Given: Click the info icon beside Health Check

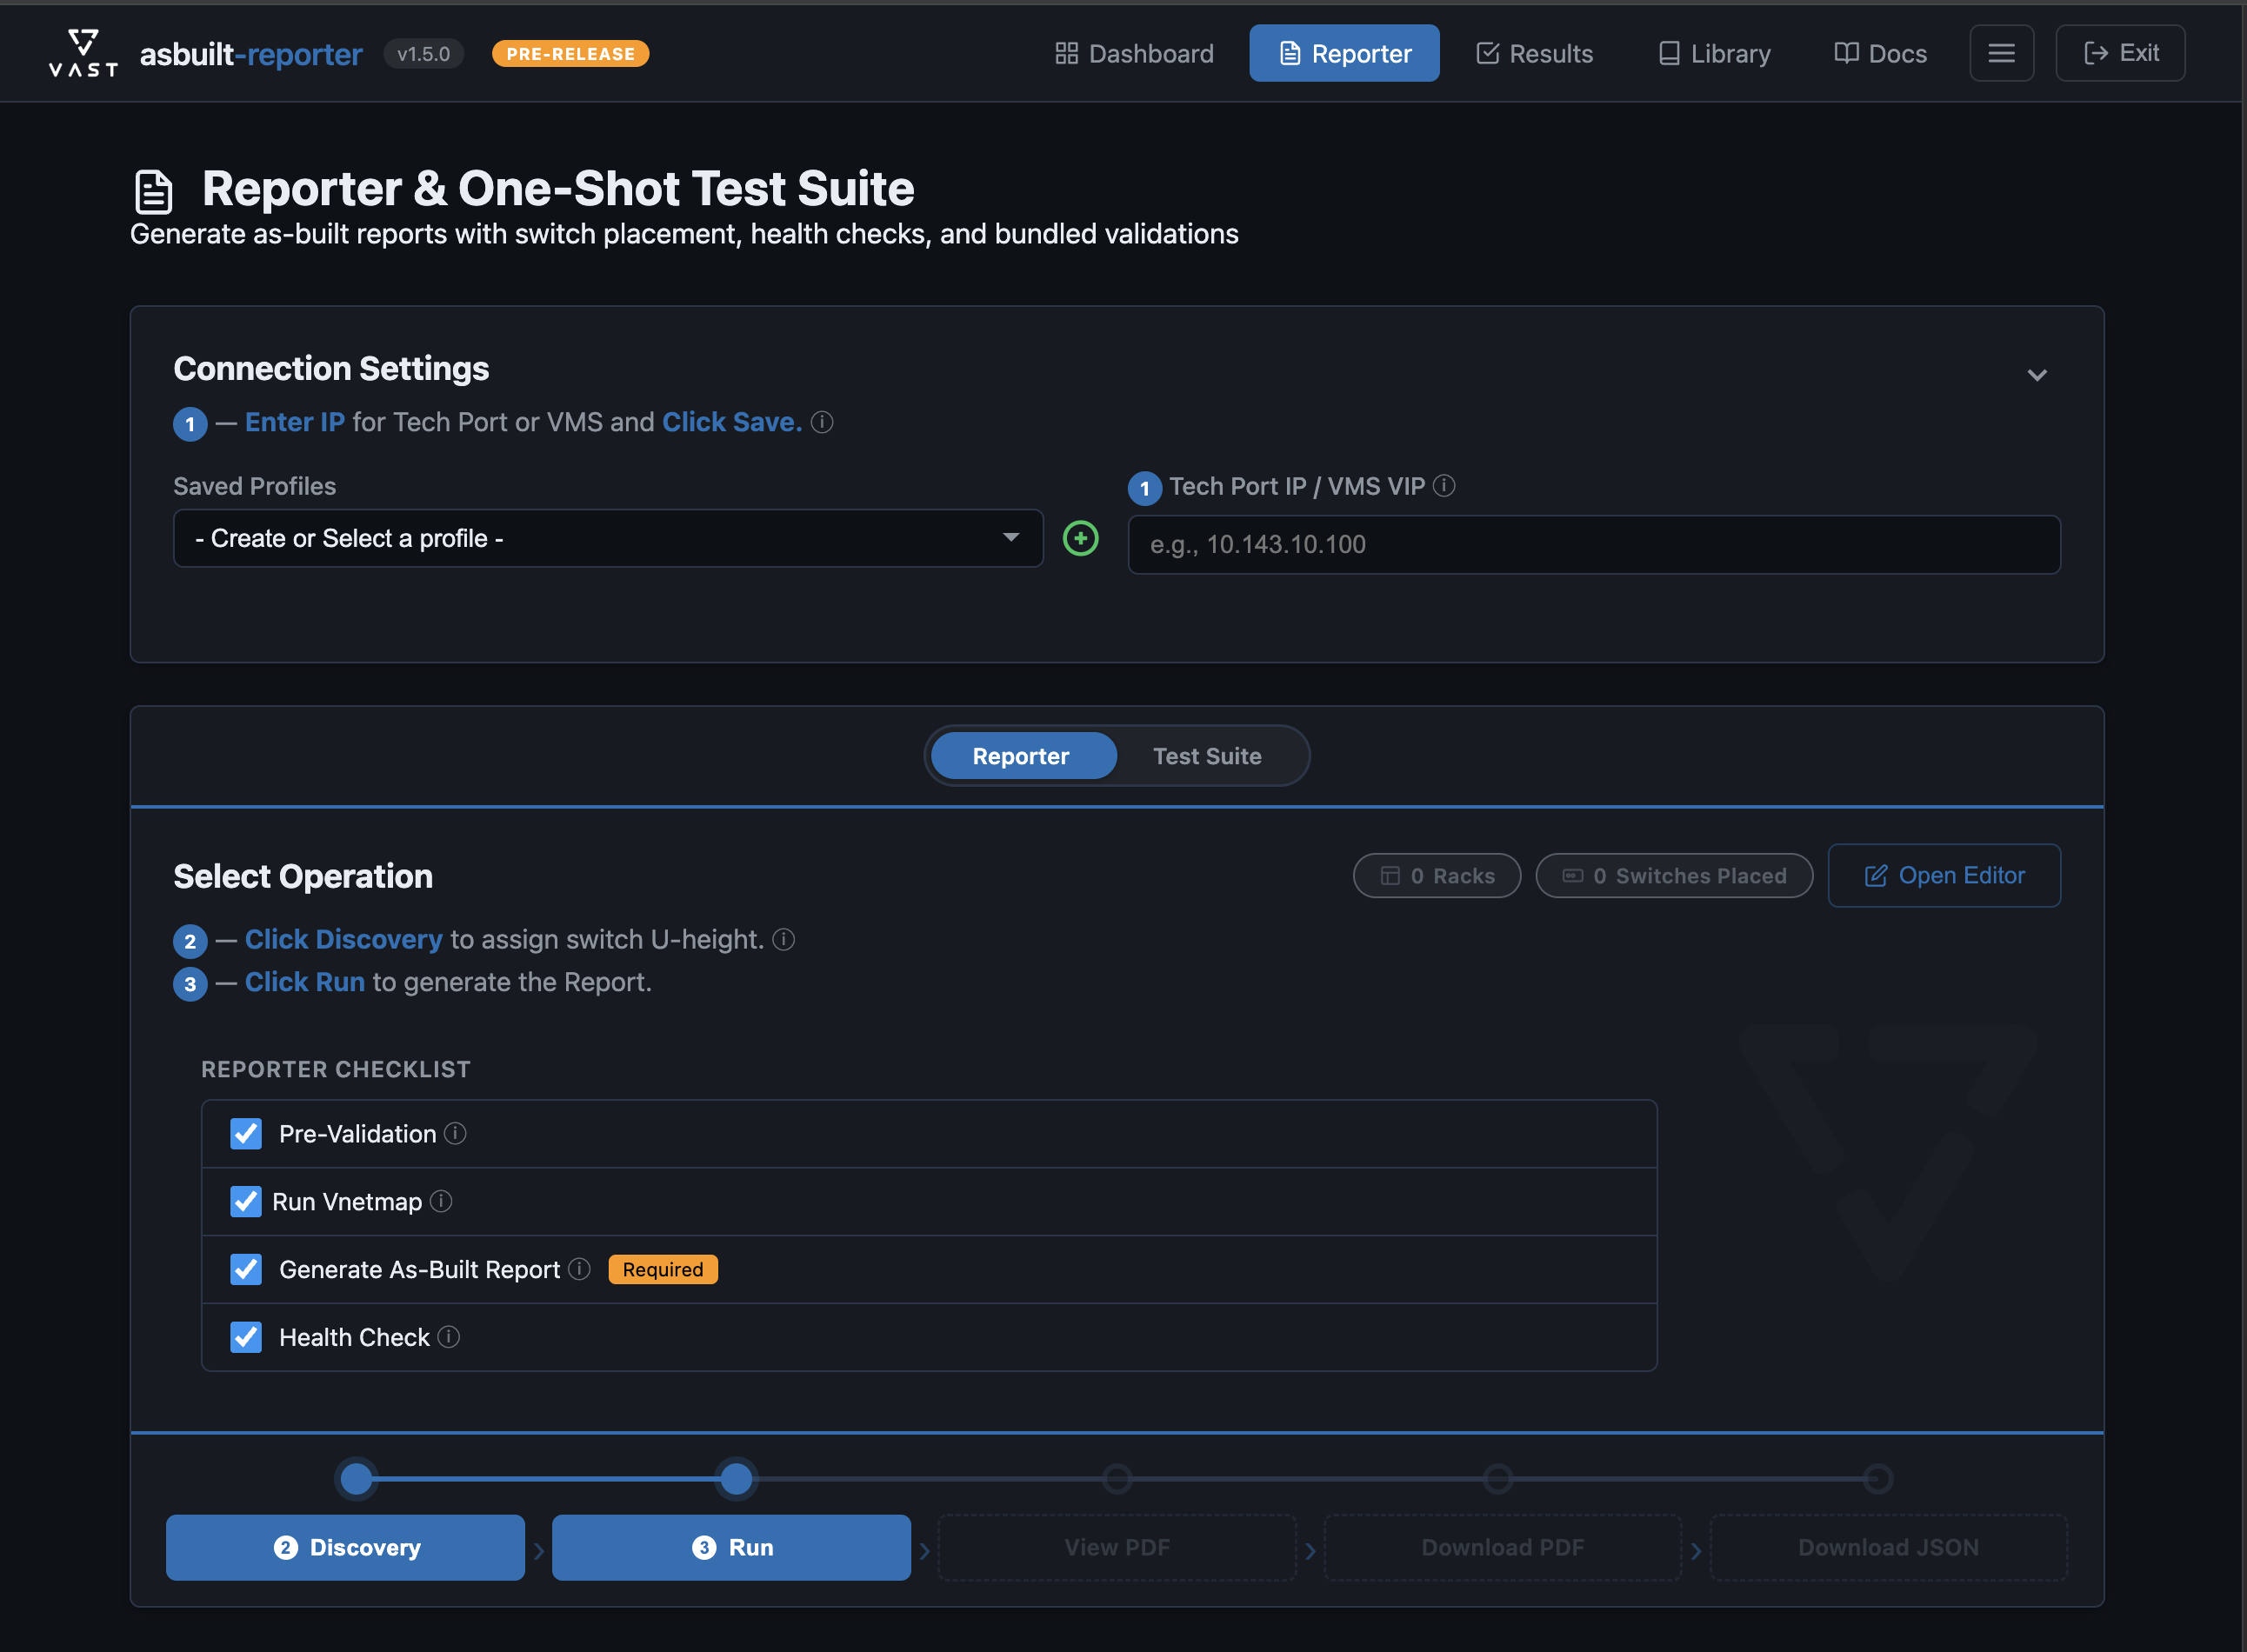Looking at the screenshot, I should point(450,1337).
